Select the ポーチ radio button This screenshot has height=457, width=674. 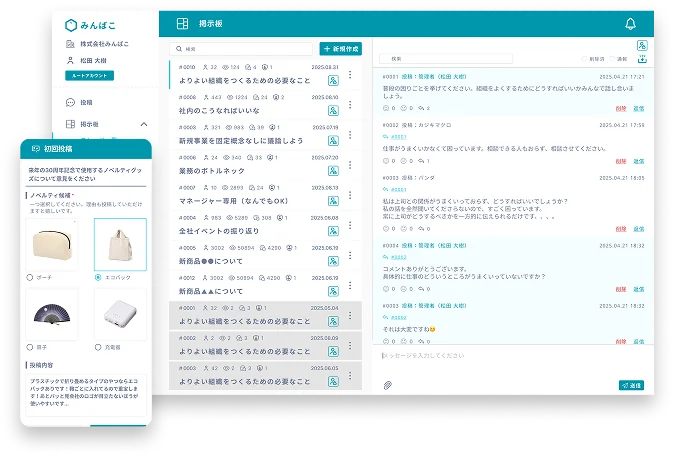click(30, 278)
